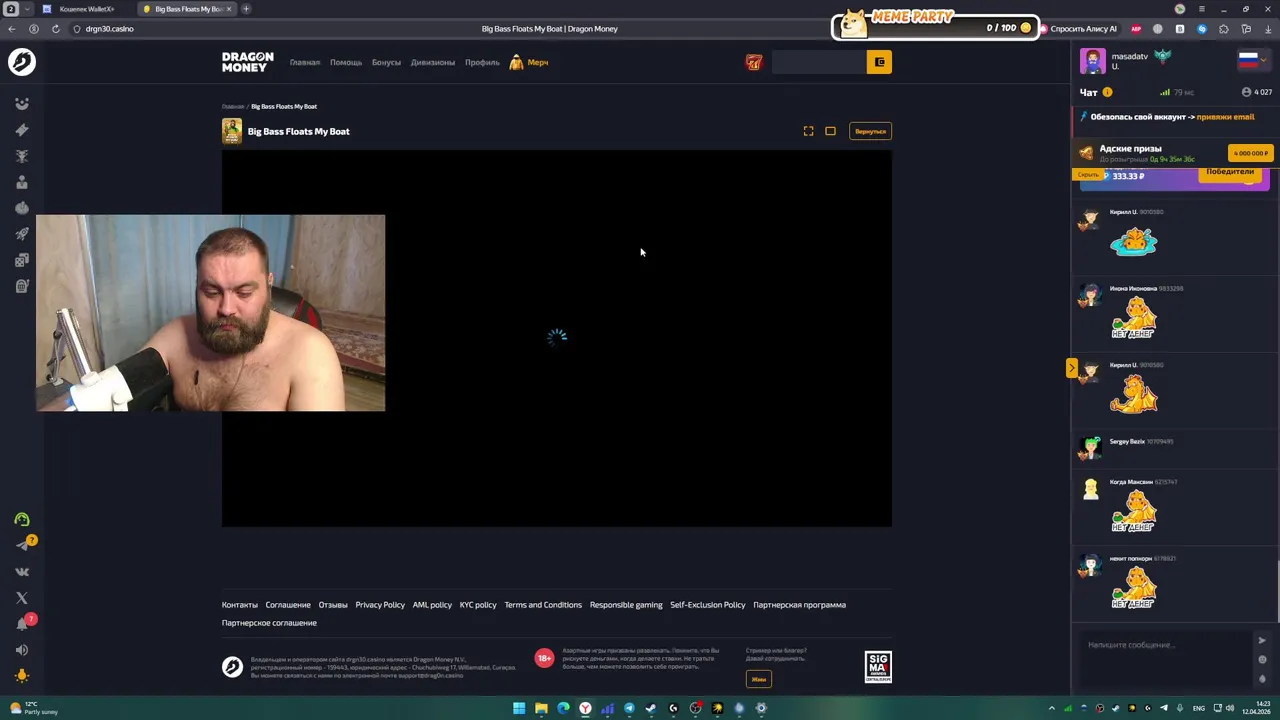
Task: Open the browser extensions puzzle icon
Action: 1224,29
